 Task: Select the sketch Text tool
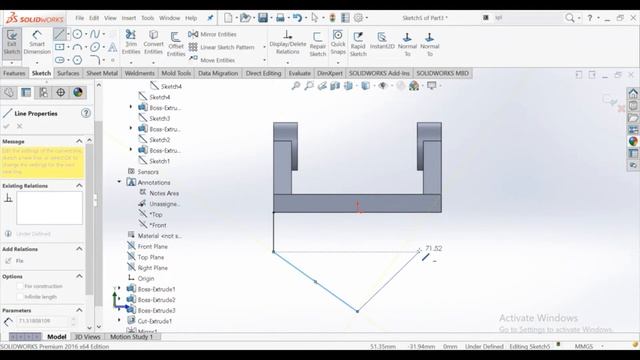pos(113,47)
